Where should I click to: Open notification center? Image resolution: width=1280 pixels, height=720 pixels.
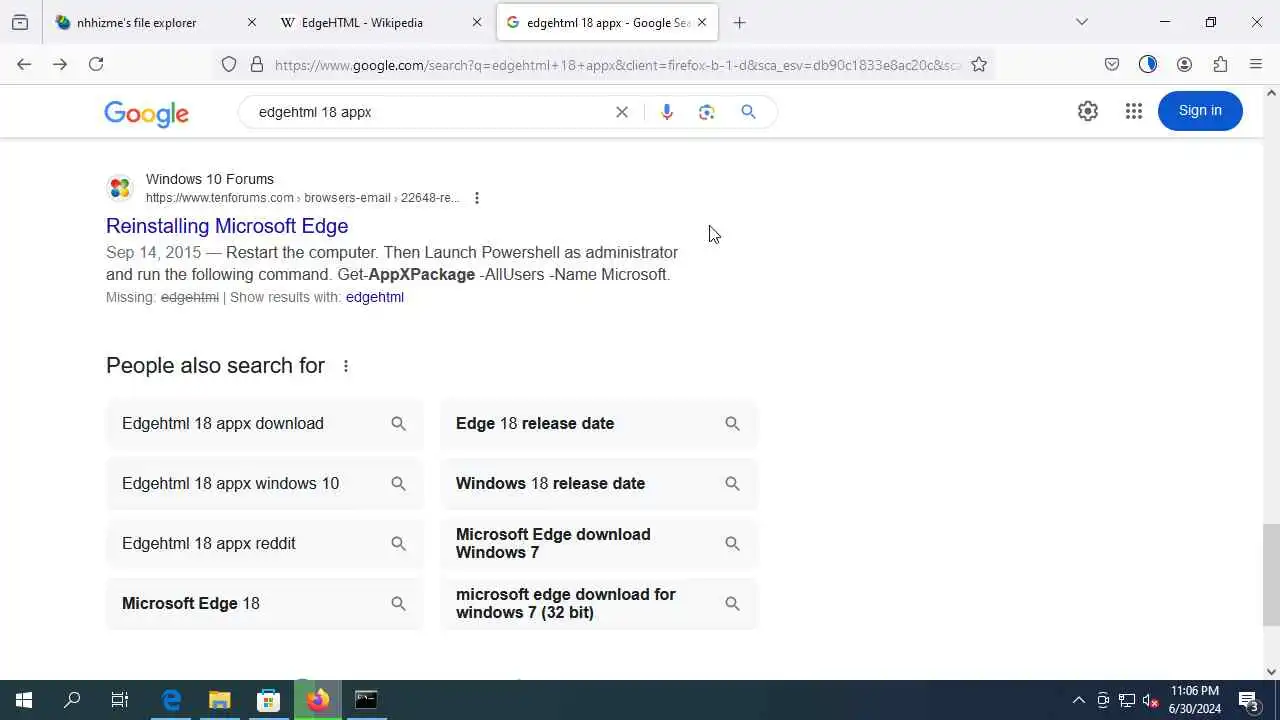[x=1249, y=700]
